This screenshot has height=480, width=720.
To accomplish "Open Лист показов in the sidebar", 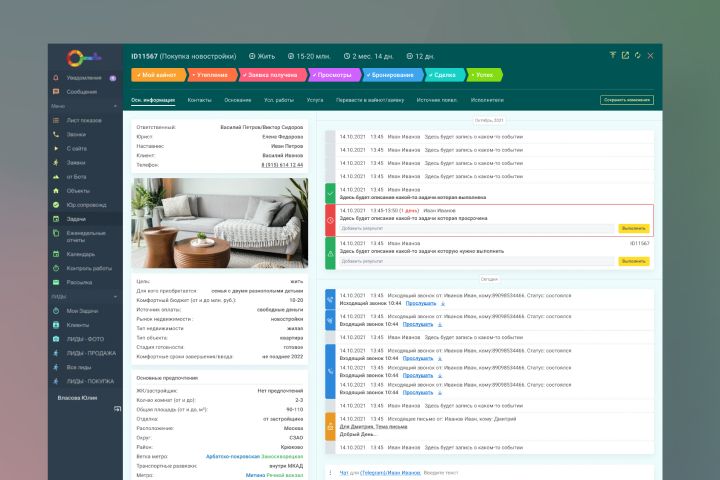I will coord(84,120).
